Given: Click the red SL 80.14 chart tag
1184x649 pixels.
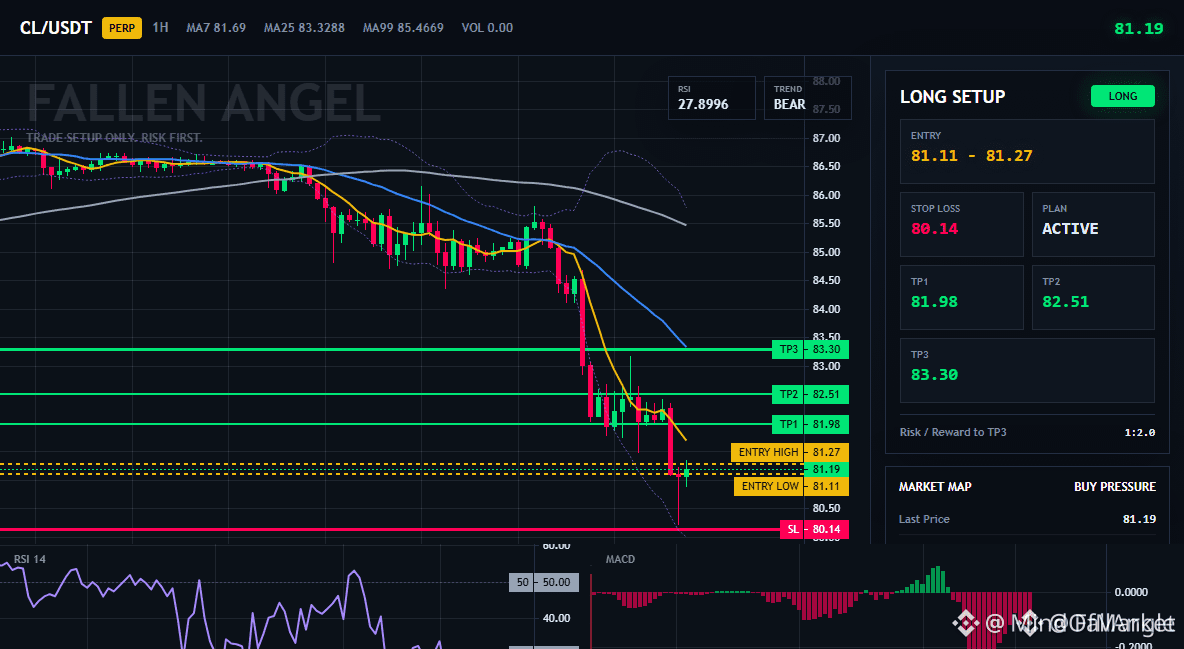Looking at the screenshot, I should 814,530.
